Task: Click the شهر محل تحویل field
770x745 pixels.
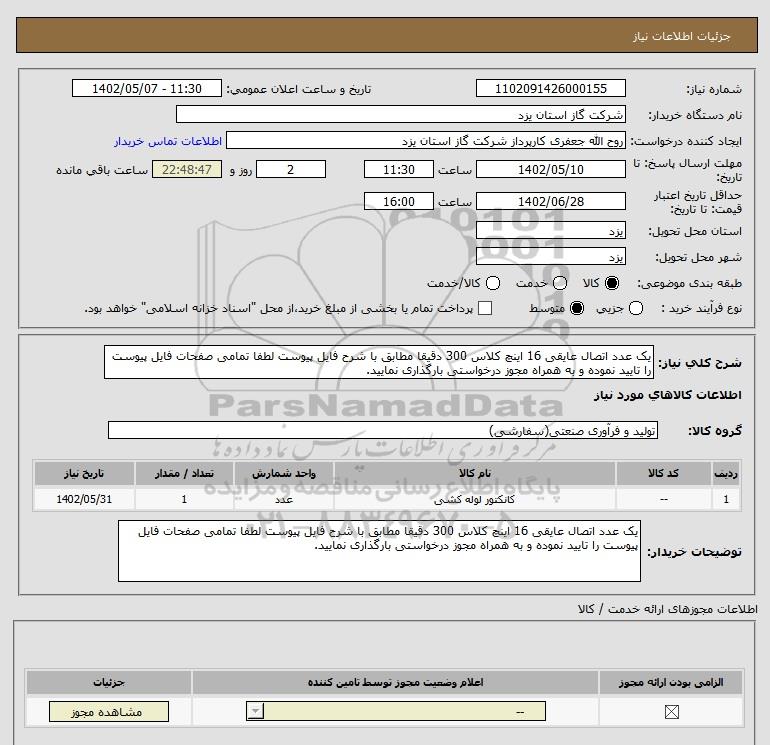Action: point(550,256)
